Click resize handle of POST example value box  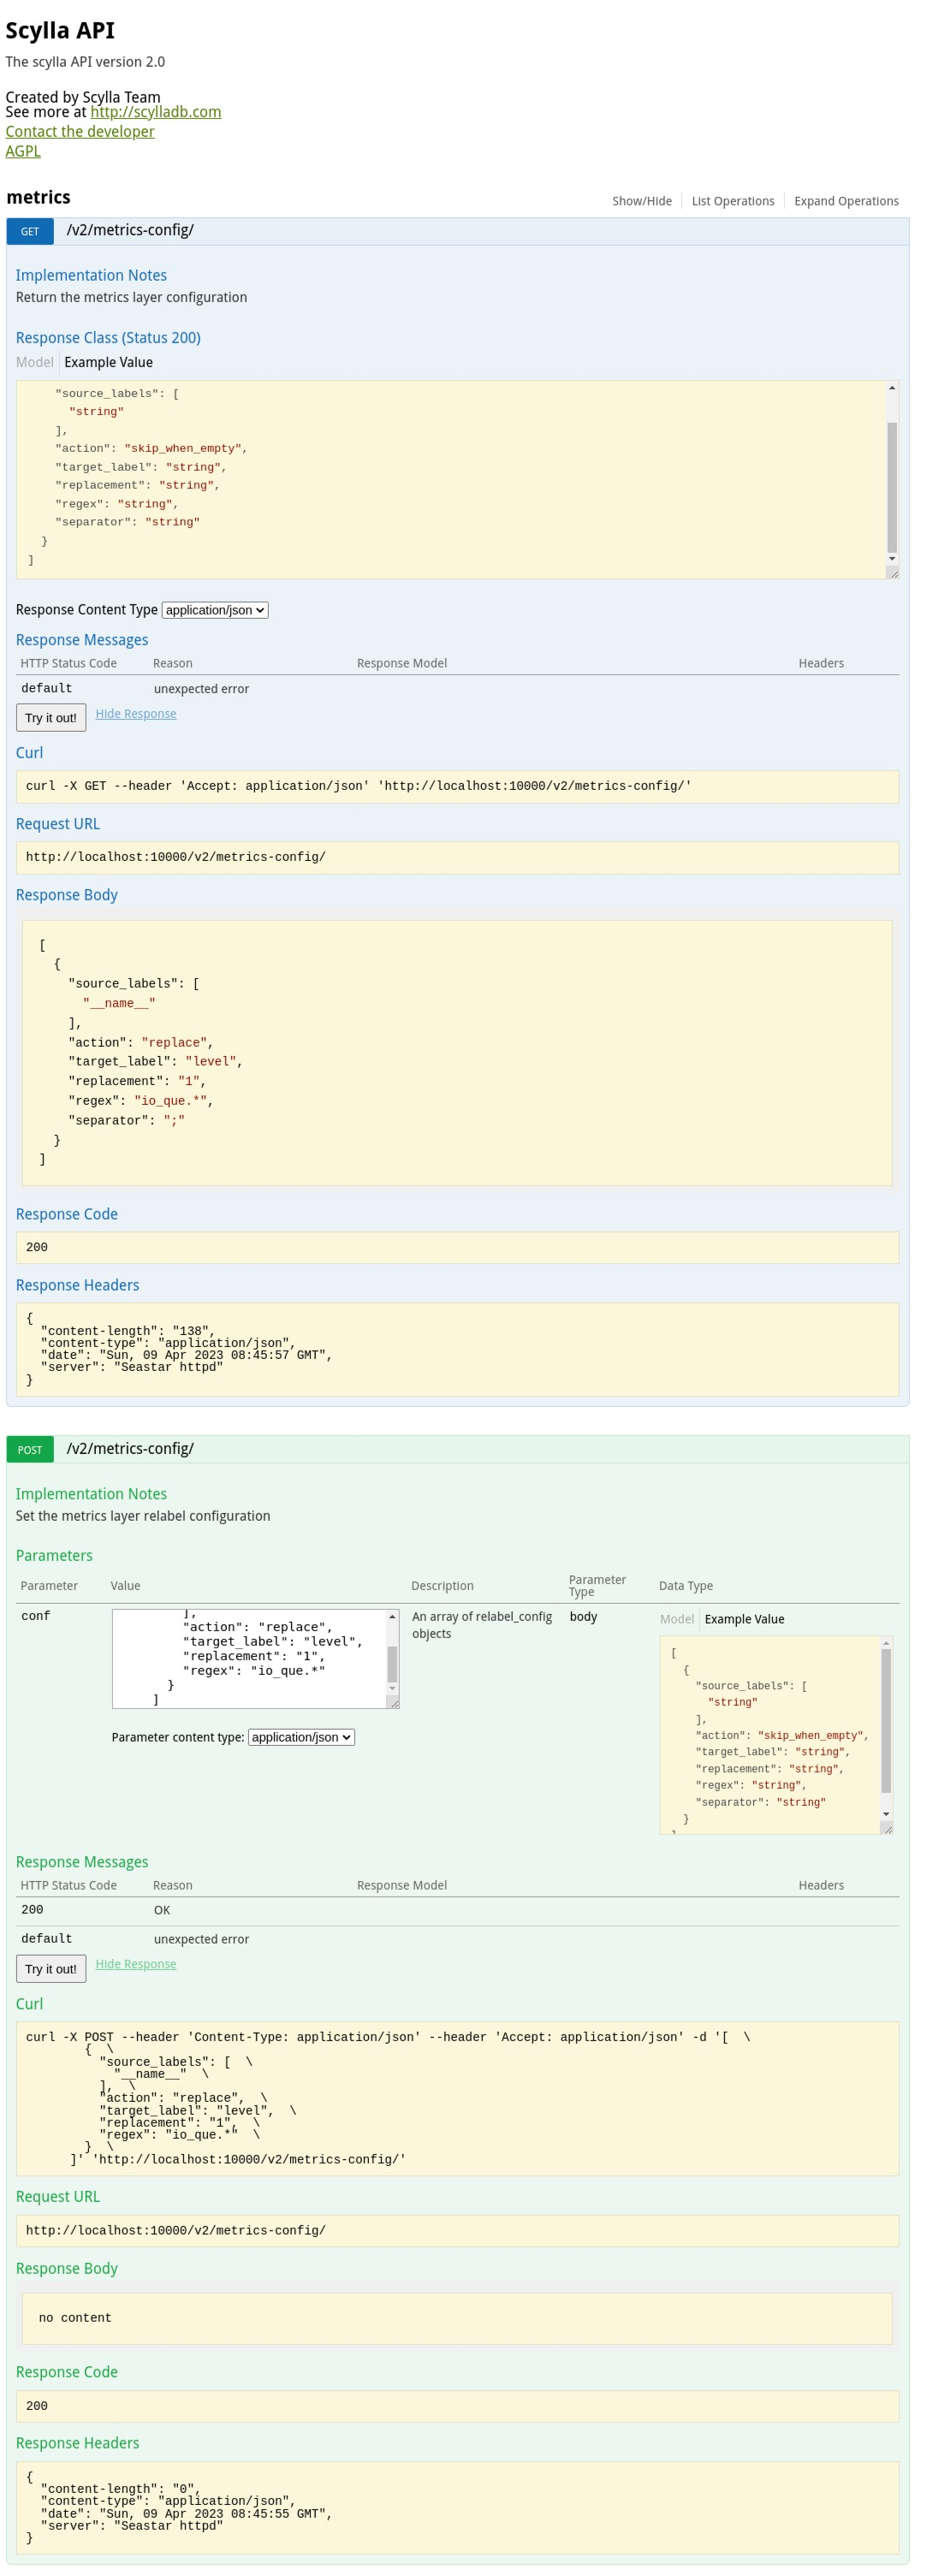click(887, 1828)
